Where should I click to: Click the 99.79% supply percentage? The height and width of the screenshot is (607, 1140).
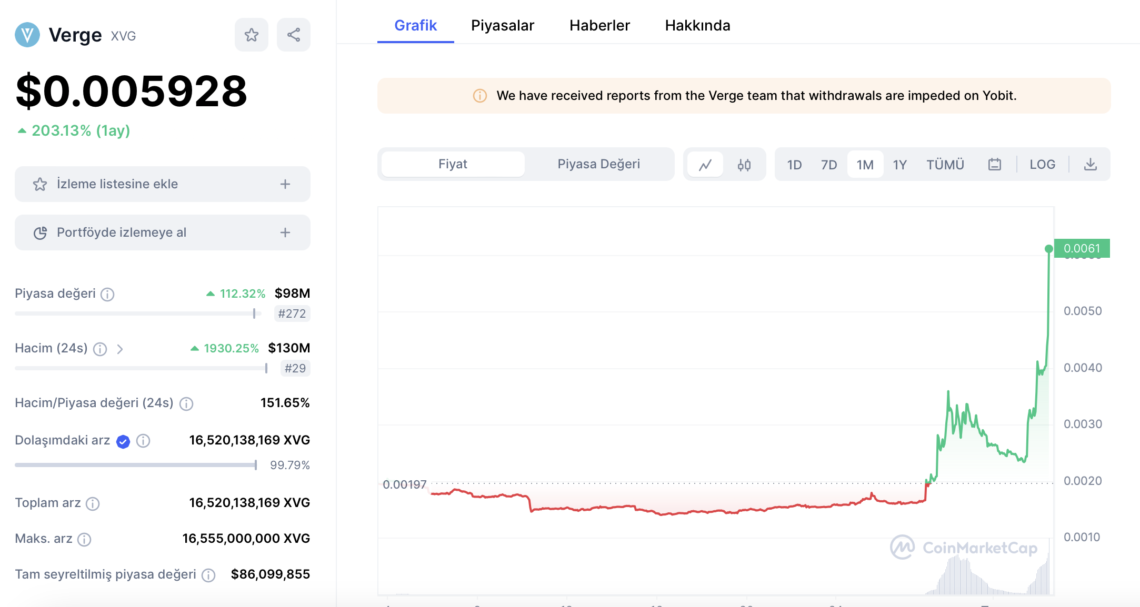pyautogui.click(x=290, y=465)
